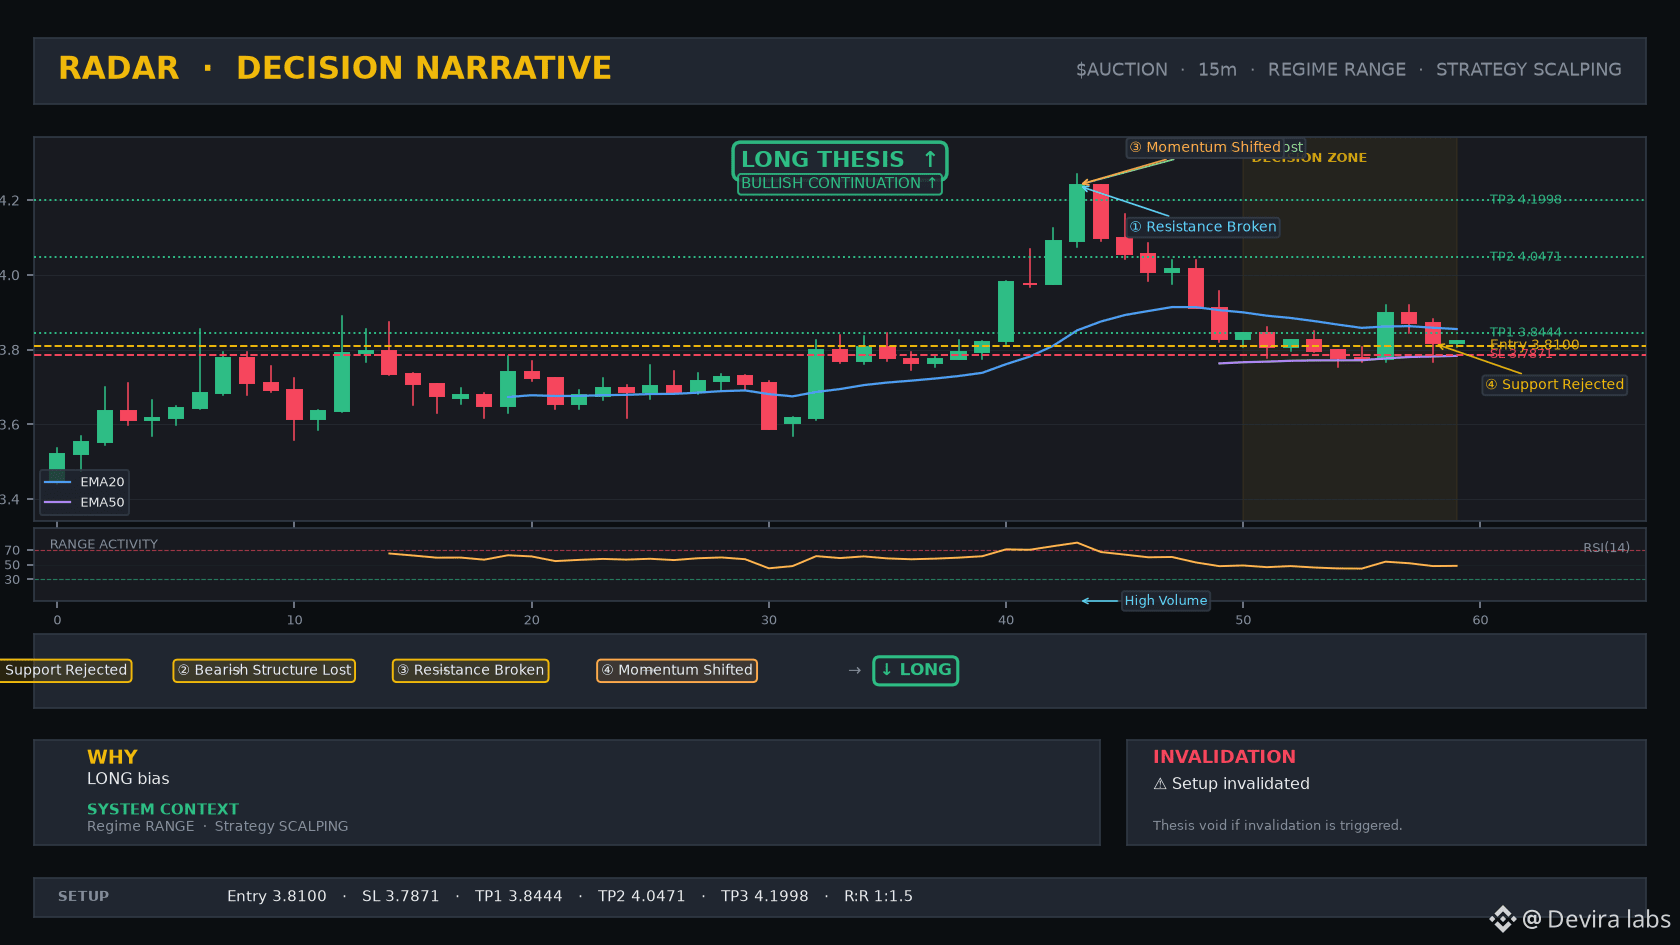The height and width of the screenshot is (945, 1680).
Task: Click R:R 1:1.5 in the setup bar
Action: click(x=878, y=896)
